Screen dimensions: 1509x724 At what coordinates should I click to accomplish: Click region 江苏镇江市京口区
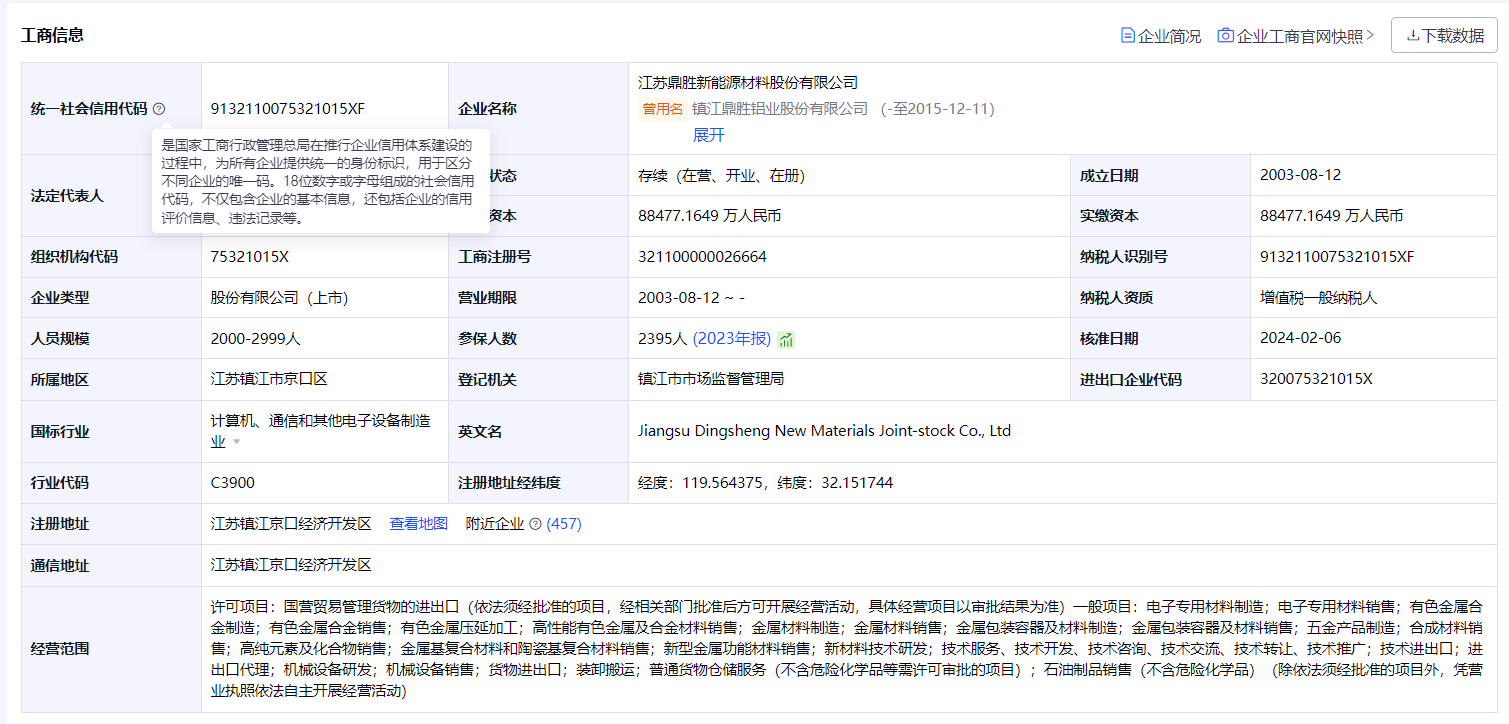click(x=269, y=380)
